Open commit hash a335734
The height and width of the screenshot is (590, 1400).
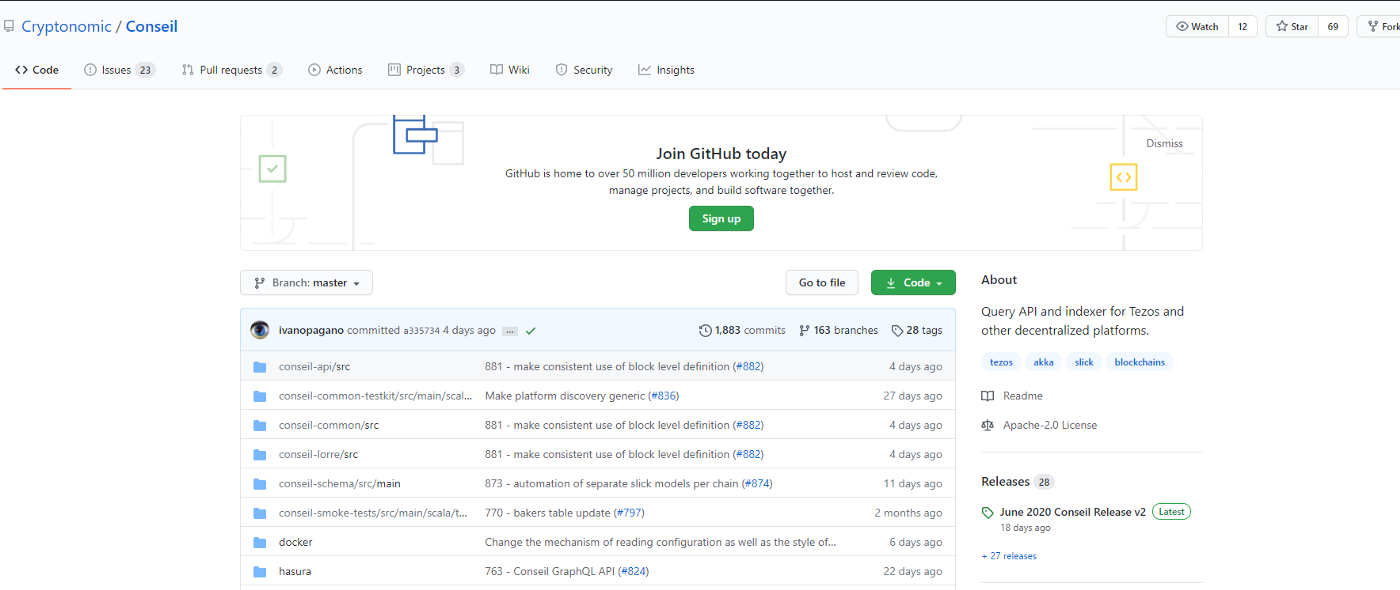(421, 331)
